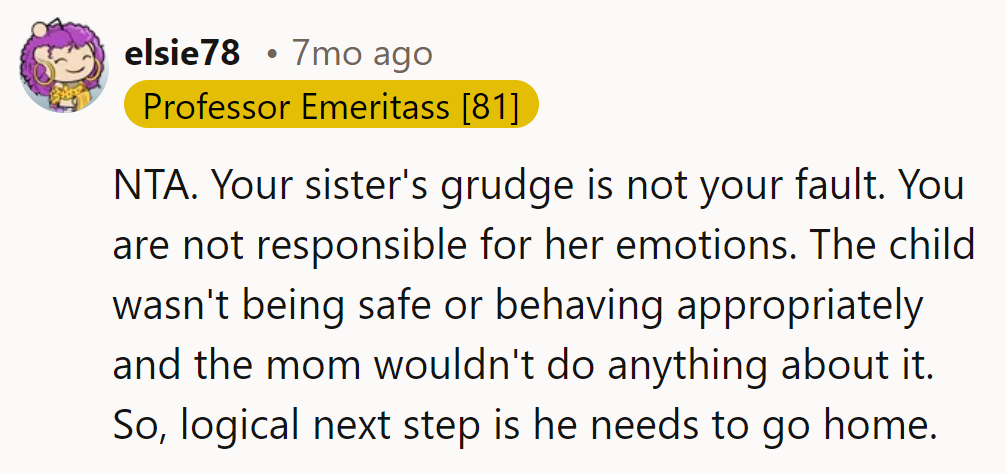Screen dimensions: 1006x474
Task: Click "NTA" at the start of the comment
Action: [146, 187]
